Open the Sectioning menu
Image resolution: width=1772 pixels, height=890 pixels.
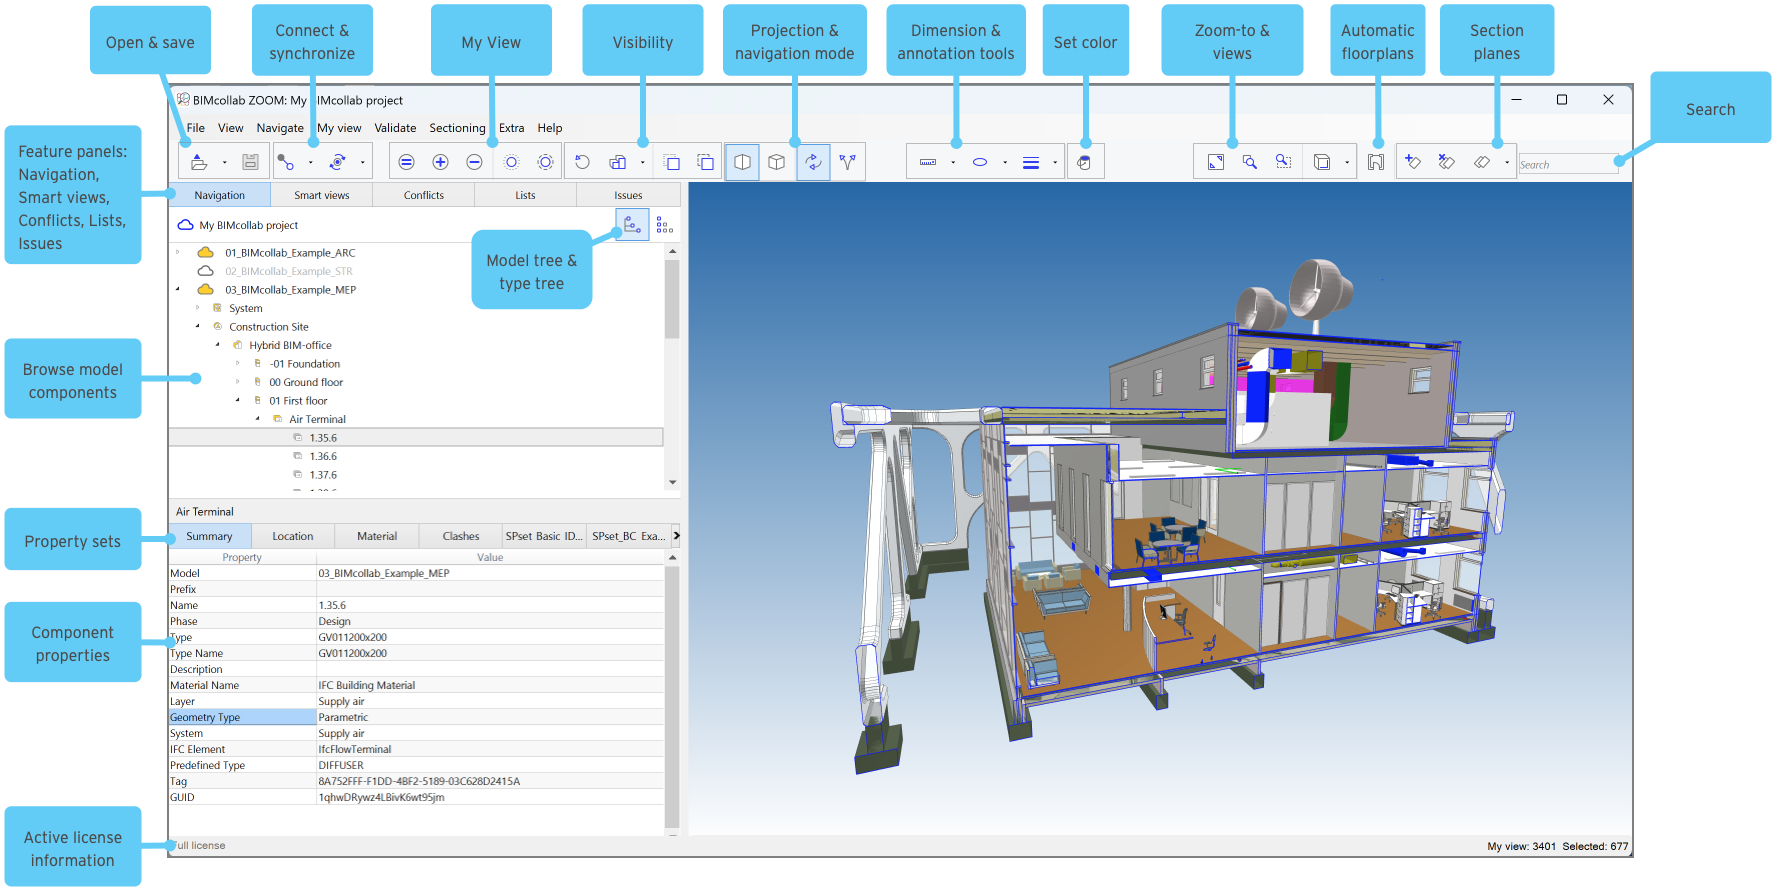pyautogui.click(x=457, y=128)
